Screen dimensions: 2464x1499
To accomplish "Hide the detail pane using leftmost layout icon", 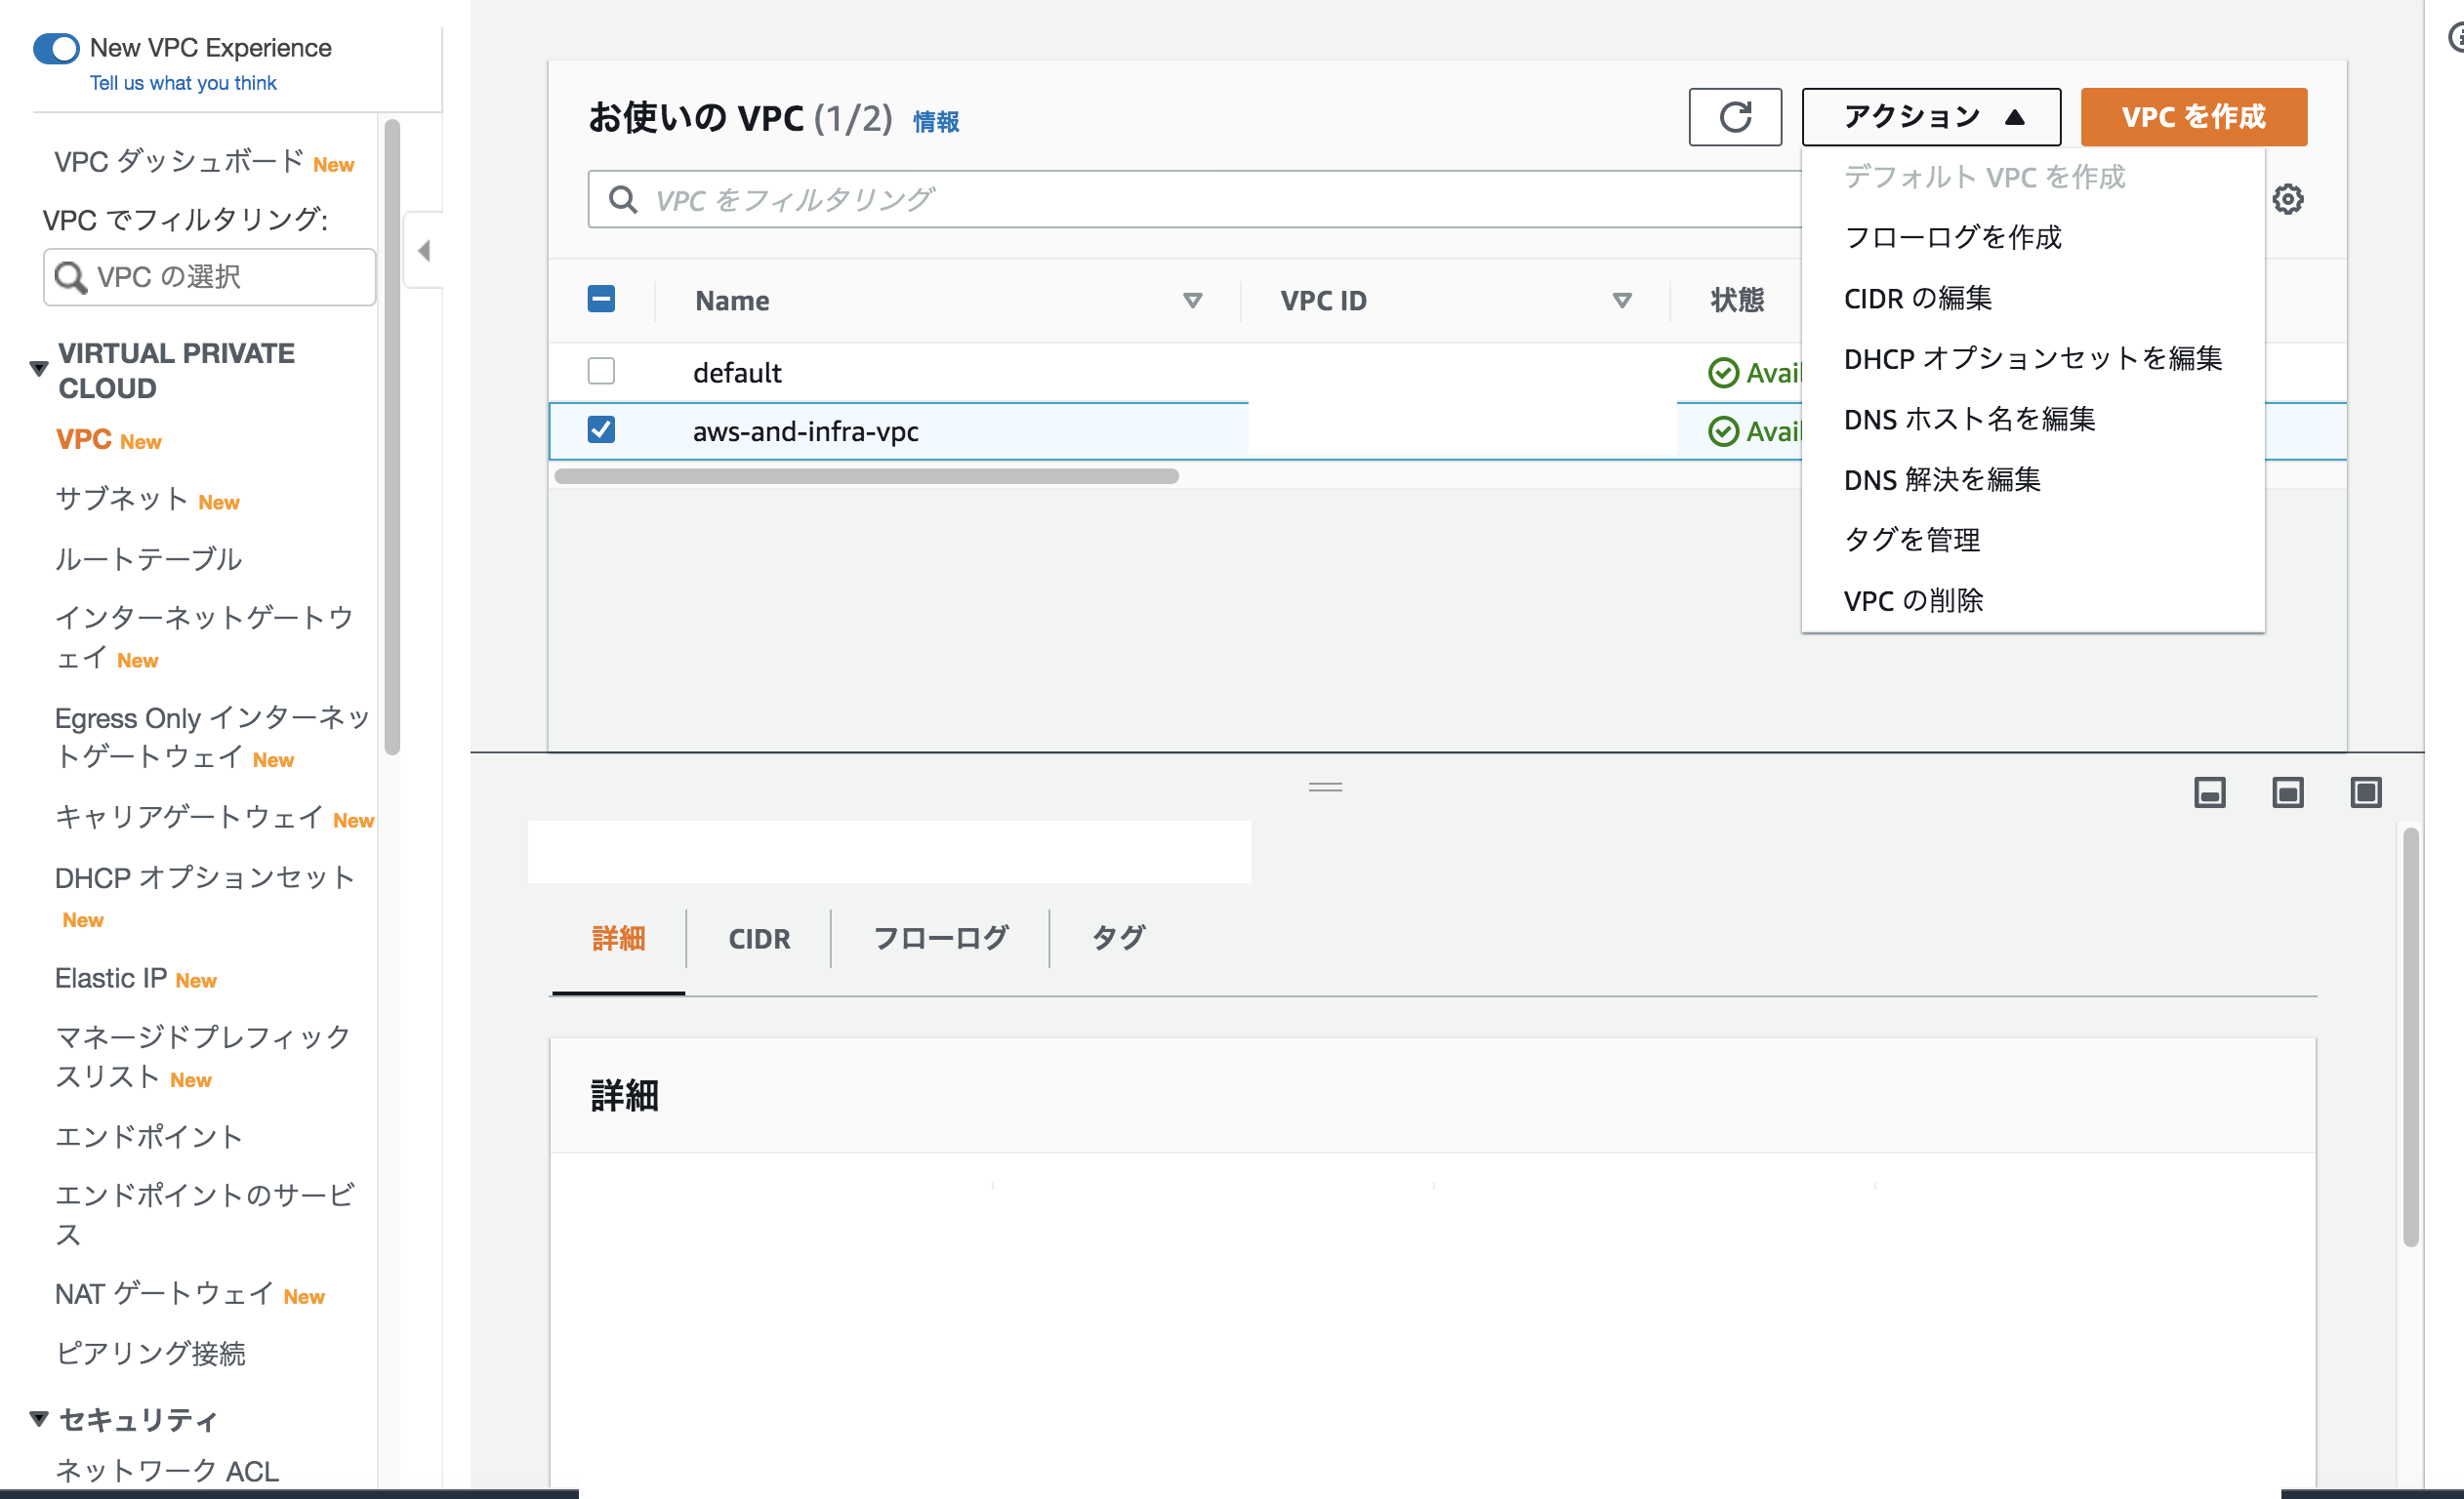I will coord(2210,792).
